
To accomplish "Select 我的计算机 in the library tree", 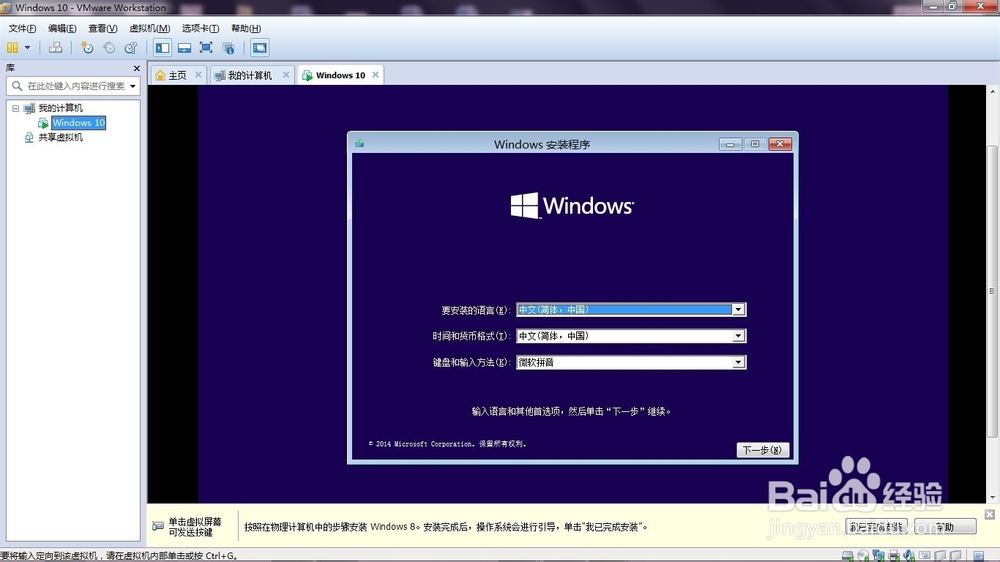I will (60, 108).
